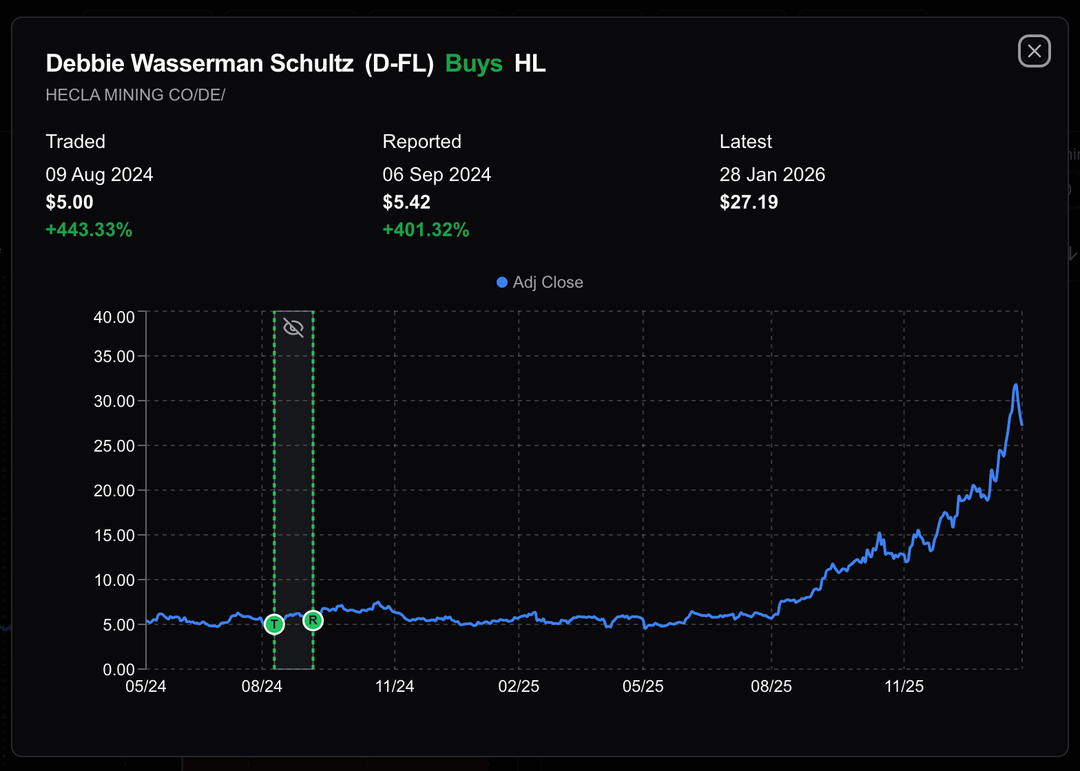Click the +443.33% traded gain figure

pyautogui.click(x=89, y=230)
